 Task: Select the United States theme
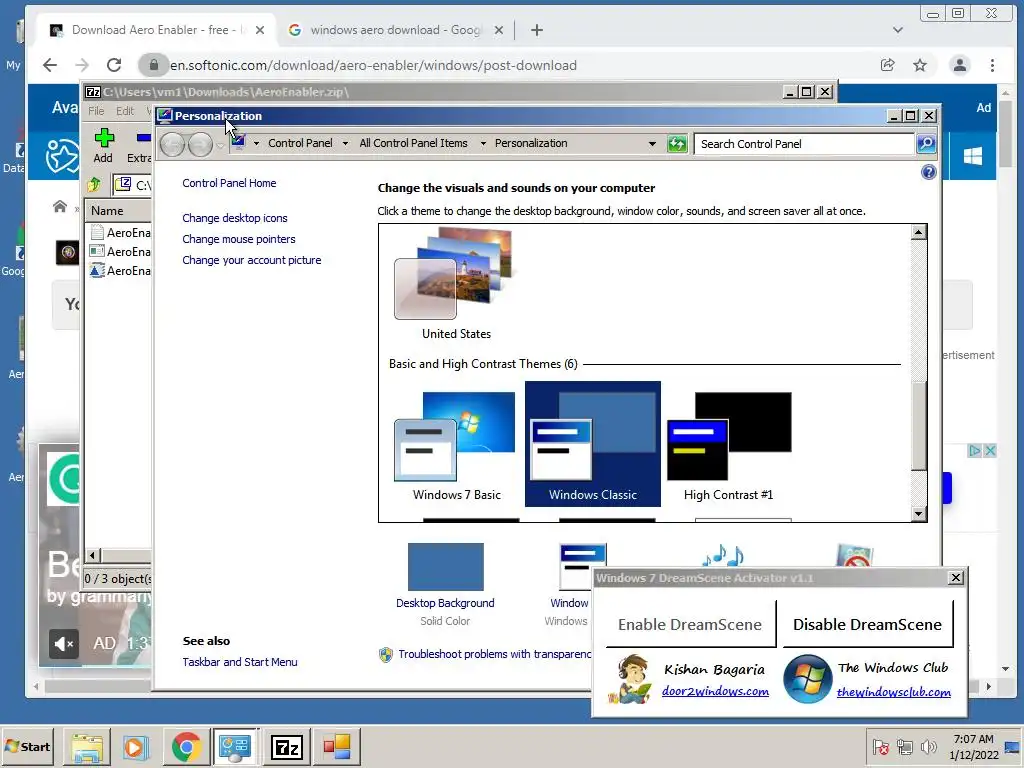click(x=456, y=283)
